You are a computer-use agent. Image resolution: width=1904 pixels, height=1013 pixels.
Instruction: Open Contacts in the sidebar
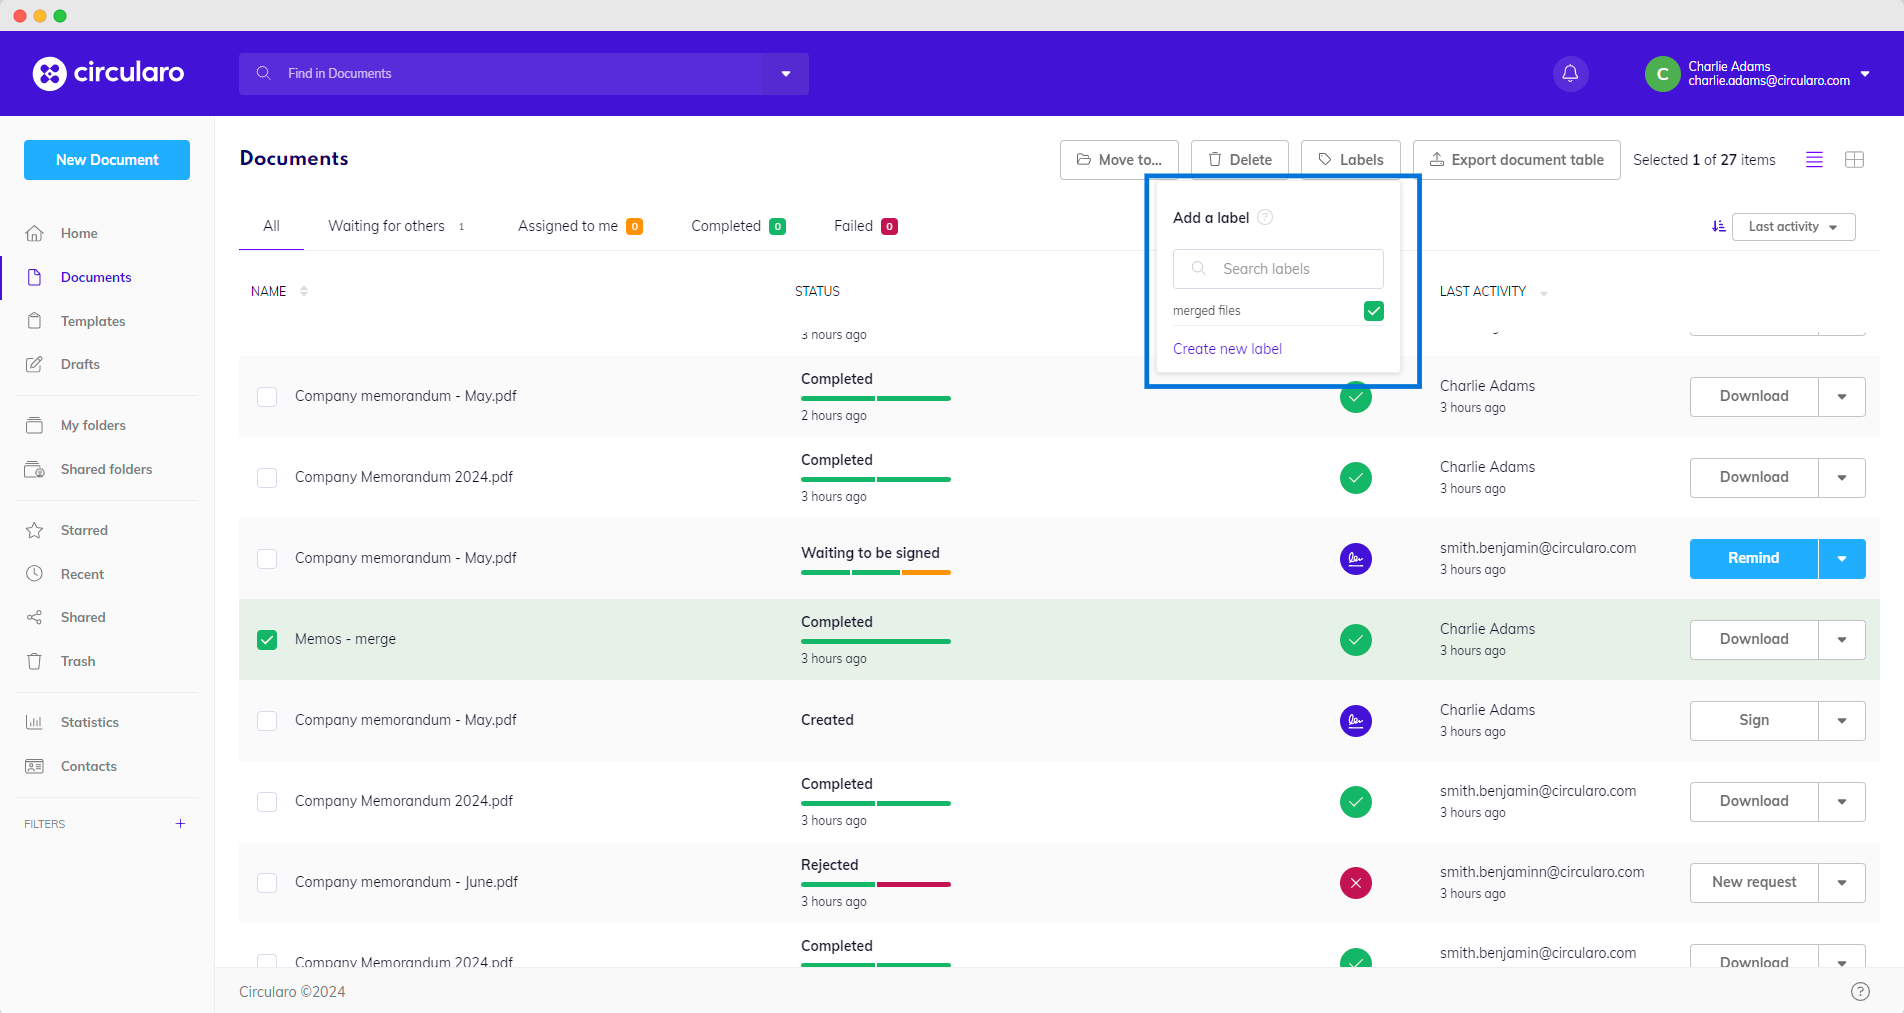tap(88, 766)
